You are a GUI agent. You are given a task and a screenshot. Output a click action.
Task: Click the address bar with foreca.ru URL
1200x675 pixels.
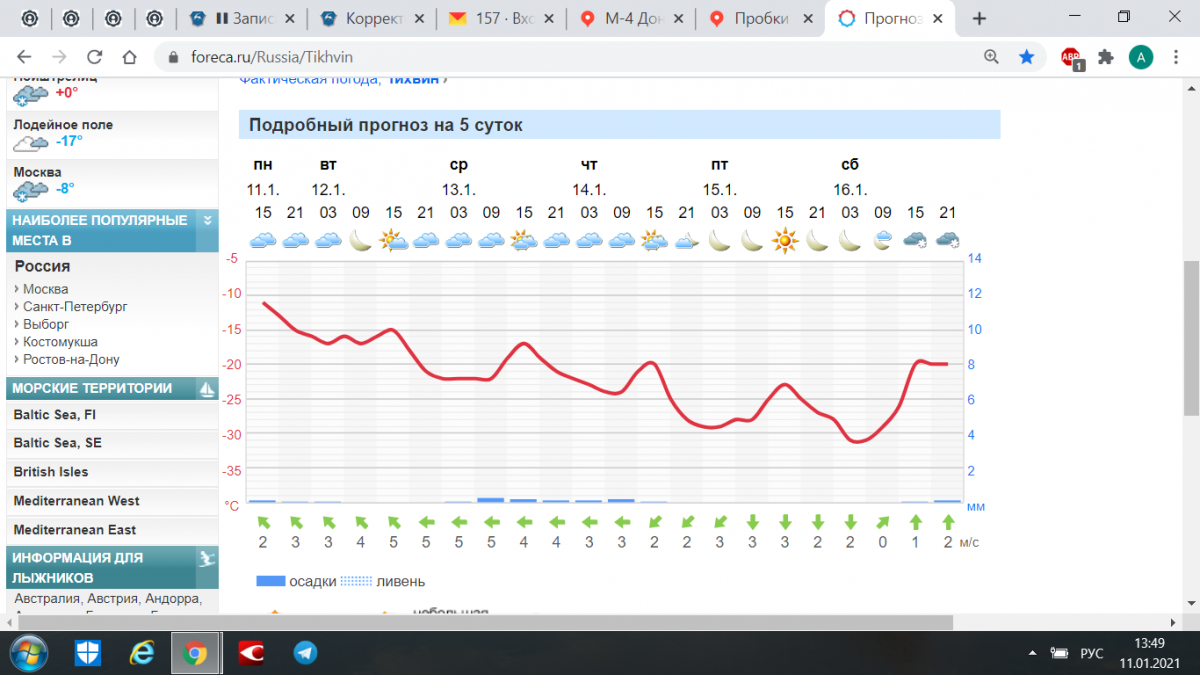(x=560, y=57)
